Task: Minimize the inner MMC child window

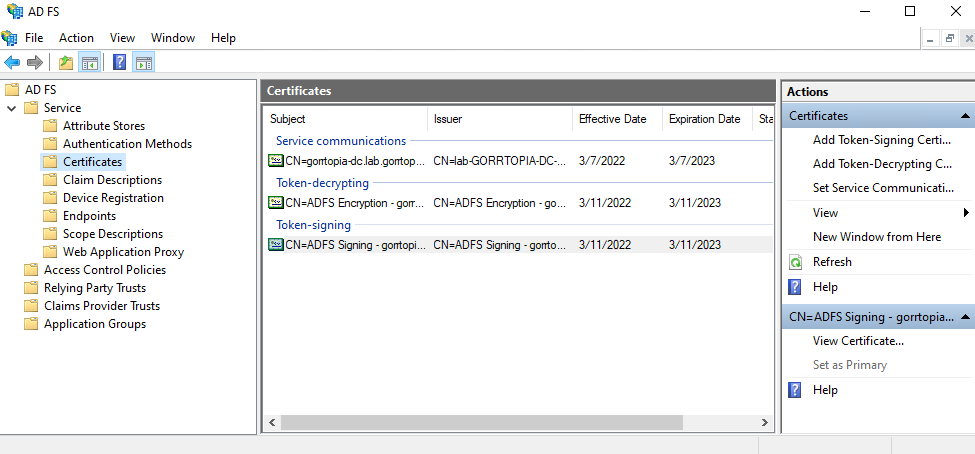Action: pyautogui.click(x=930, y=39)
